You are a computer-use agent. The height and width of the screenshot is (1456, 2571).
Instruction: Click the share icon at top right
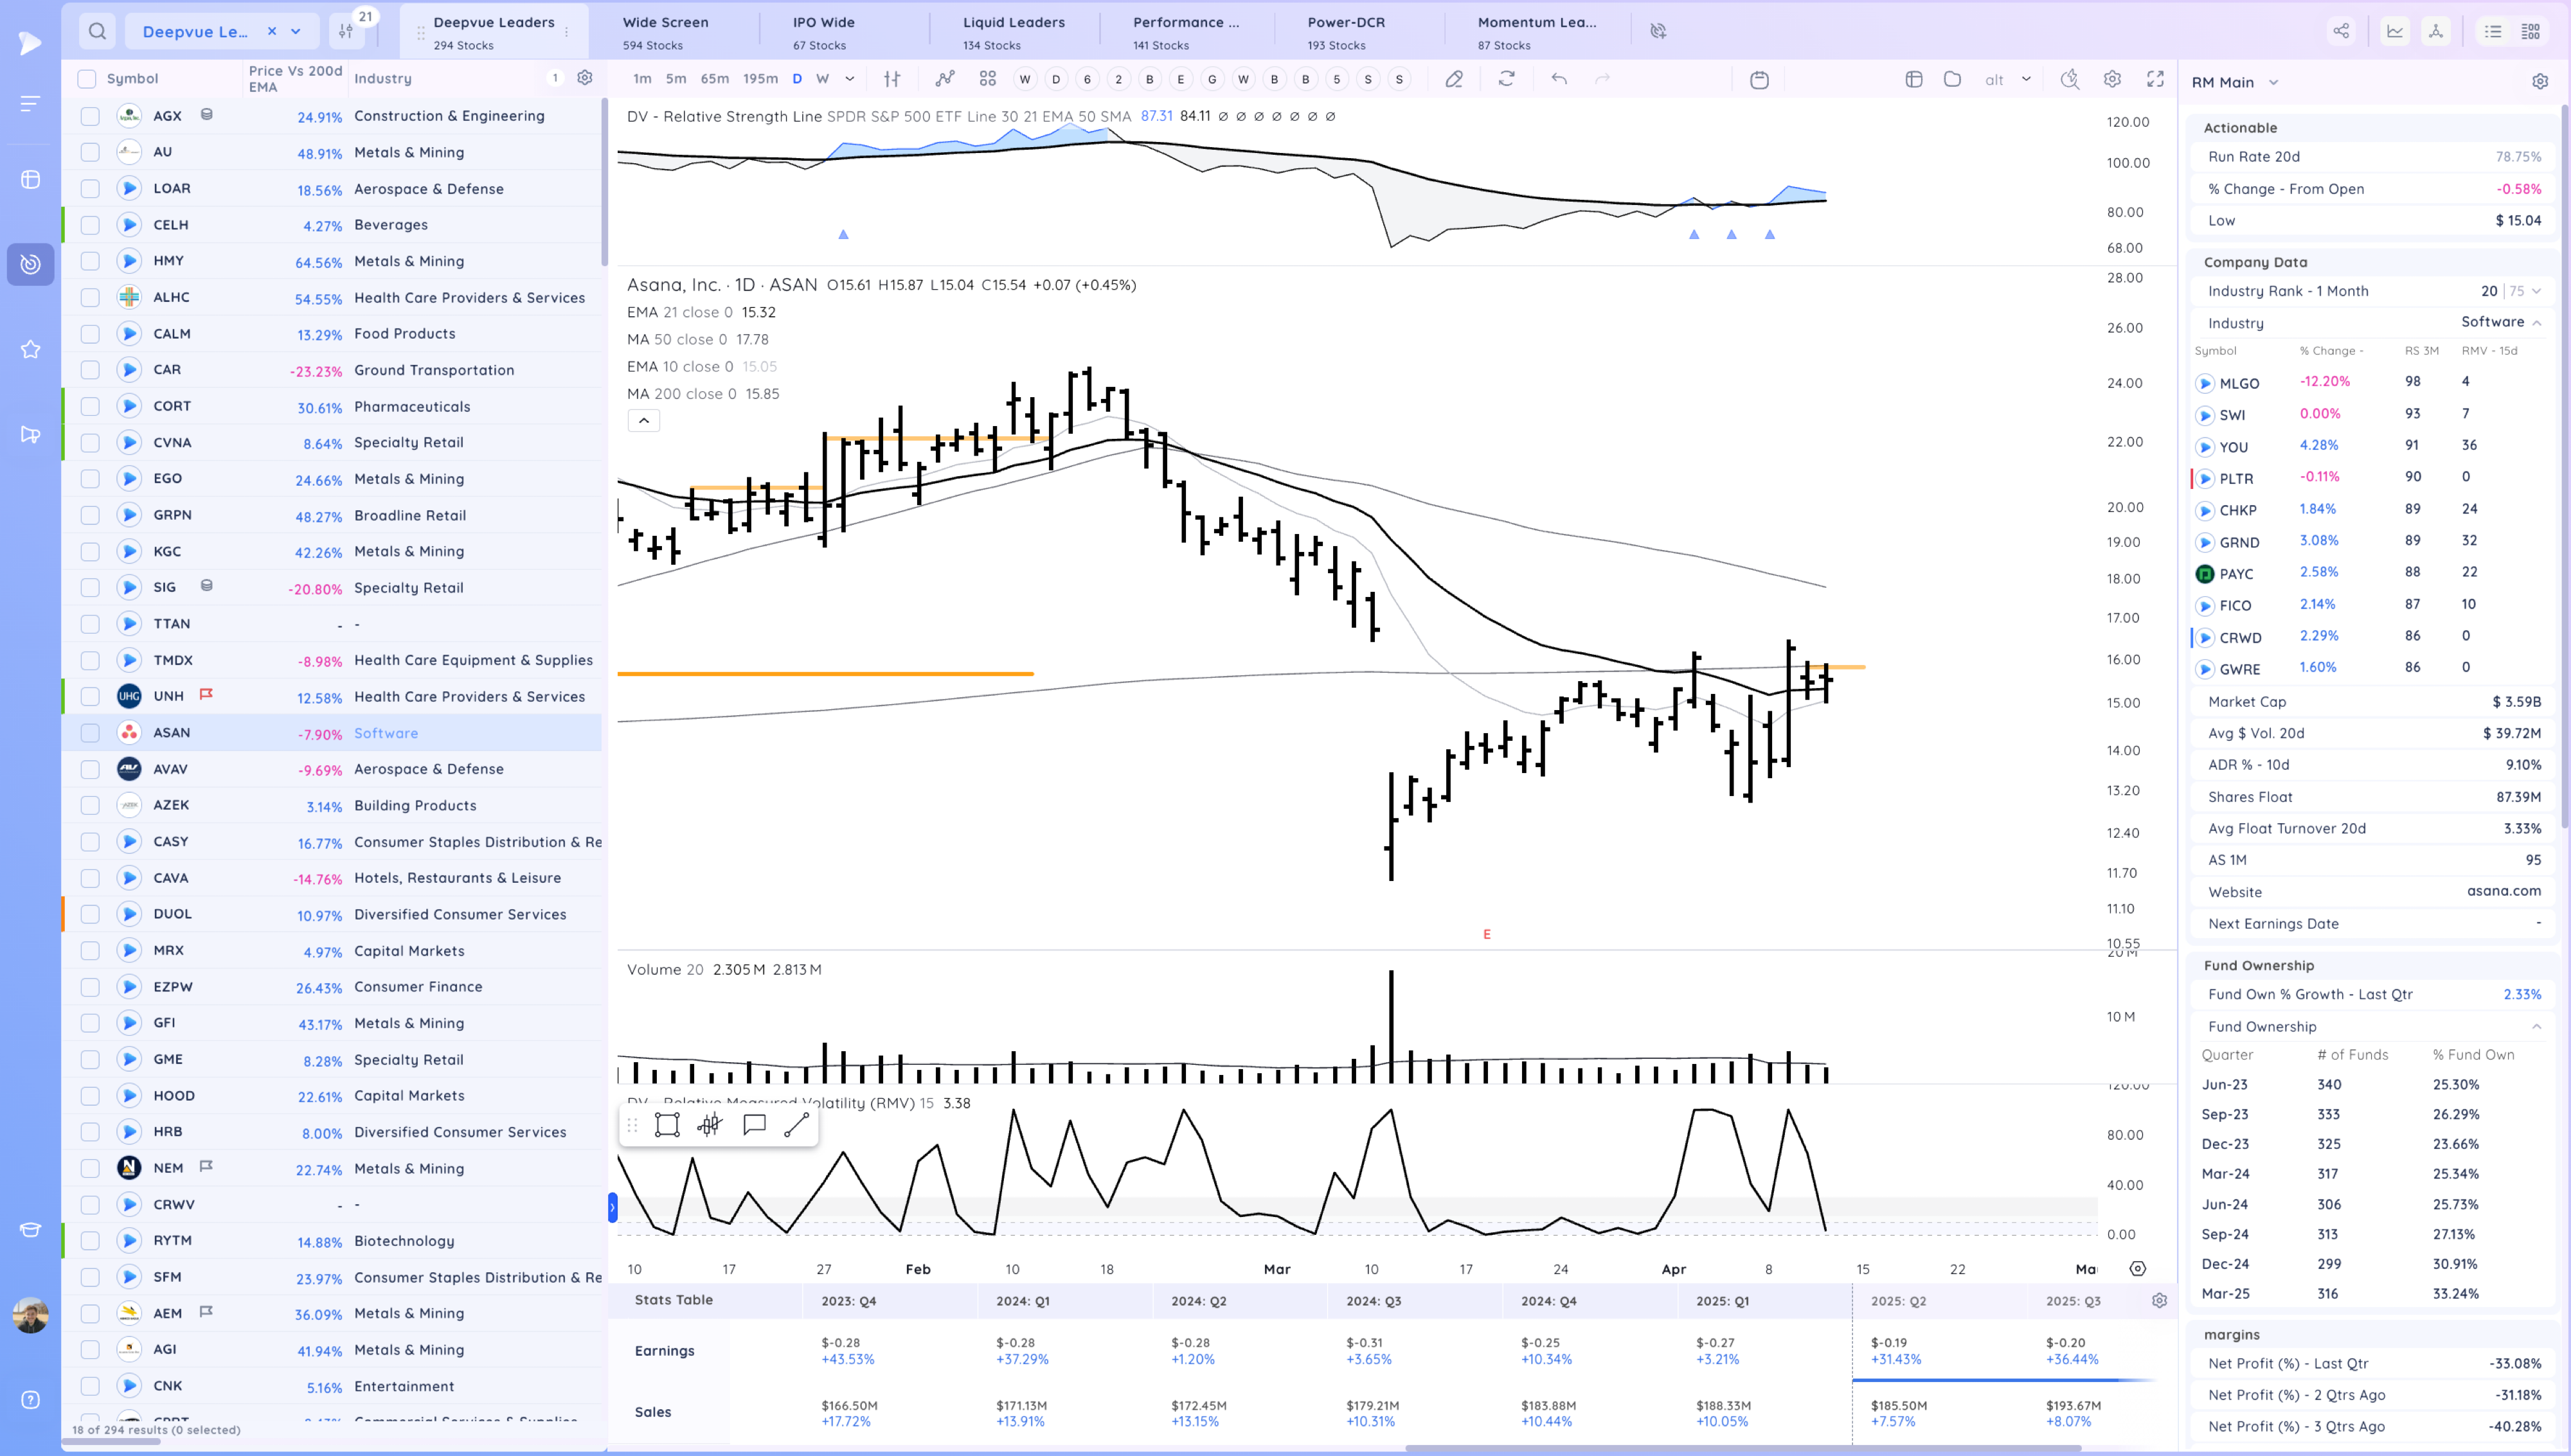[x=2341, y=31]
